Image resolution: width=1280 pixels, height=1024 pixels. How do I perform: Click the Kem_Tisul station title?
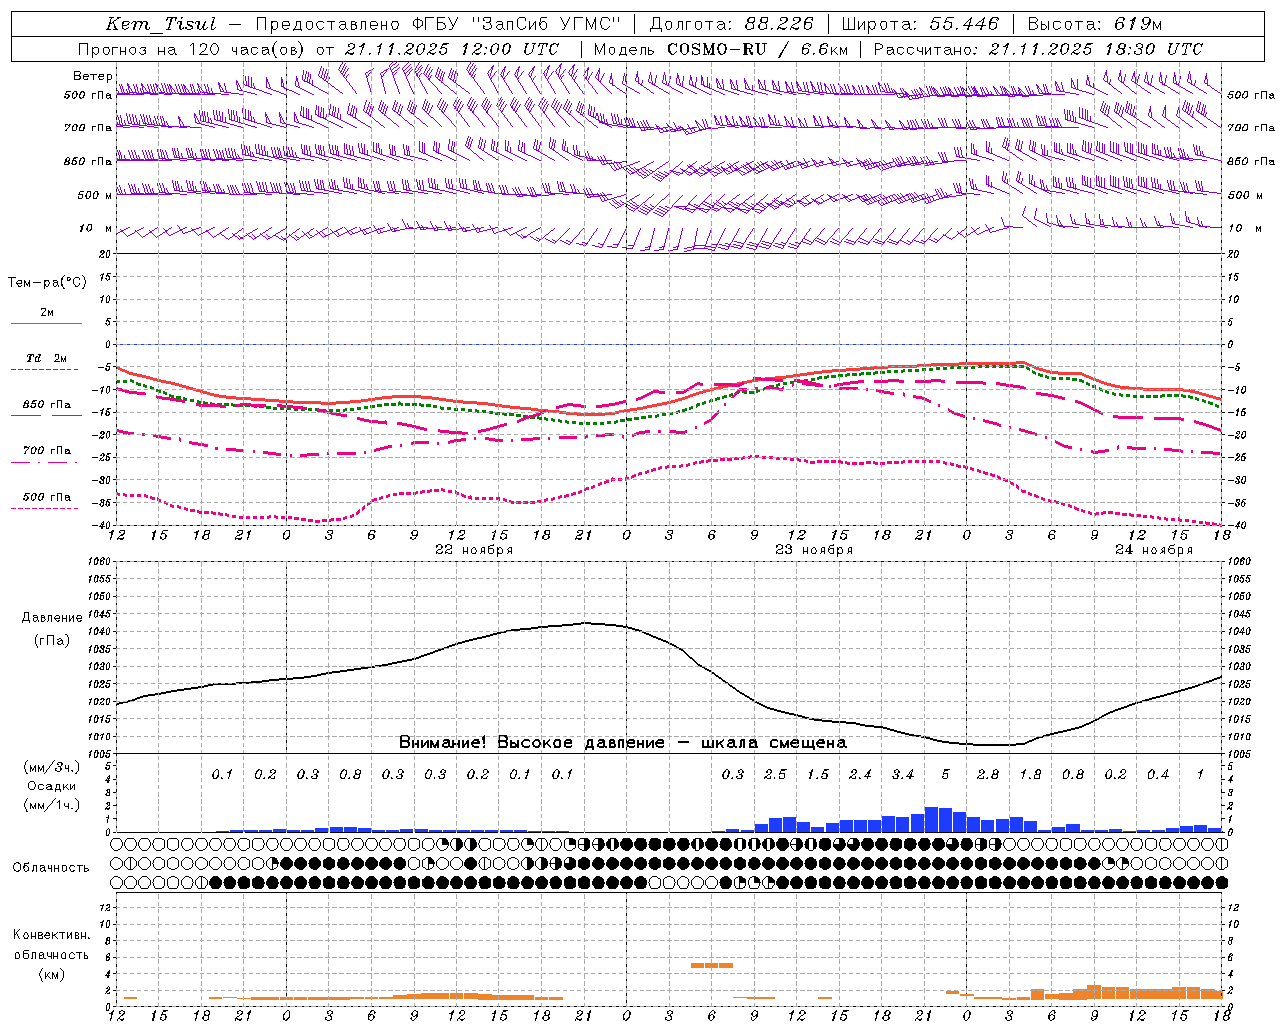pyautogui.click(x=161, y=24)
